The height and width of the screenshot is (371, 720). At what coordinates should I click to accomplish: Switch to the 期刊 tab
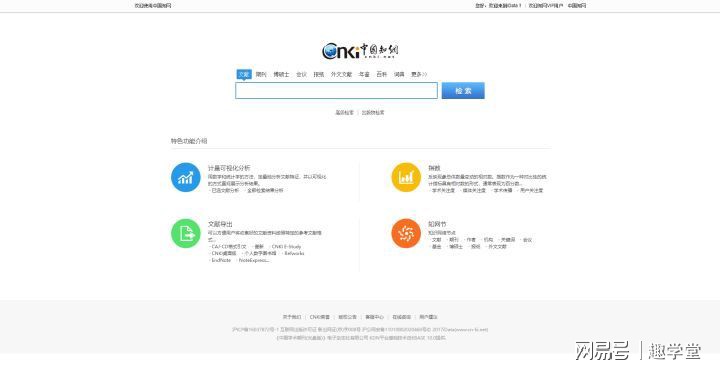coord(261,74)
